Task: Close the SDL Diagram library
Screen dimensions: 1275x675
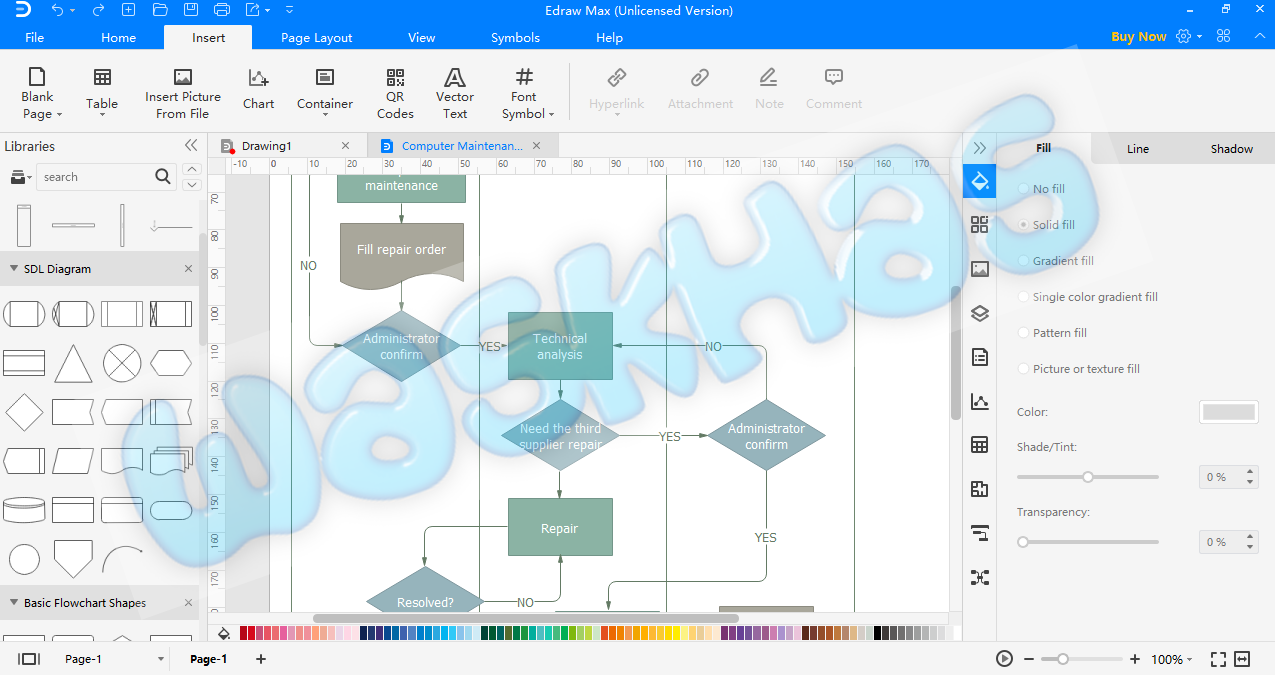Action: [188, 269]
